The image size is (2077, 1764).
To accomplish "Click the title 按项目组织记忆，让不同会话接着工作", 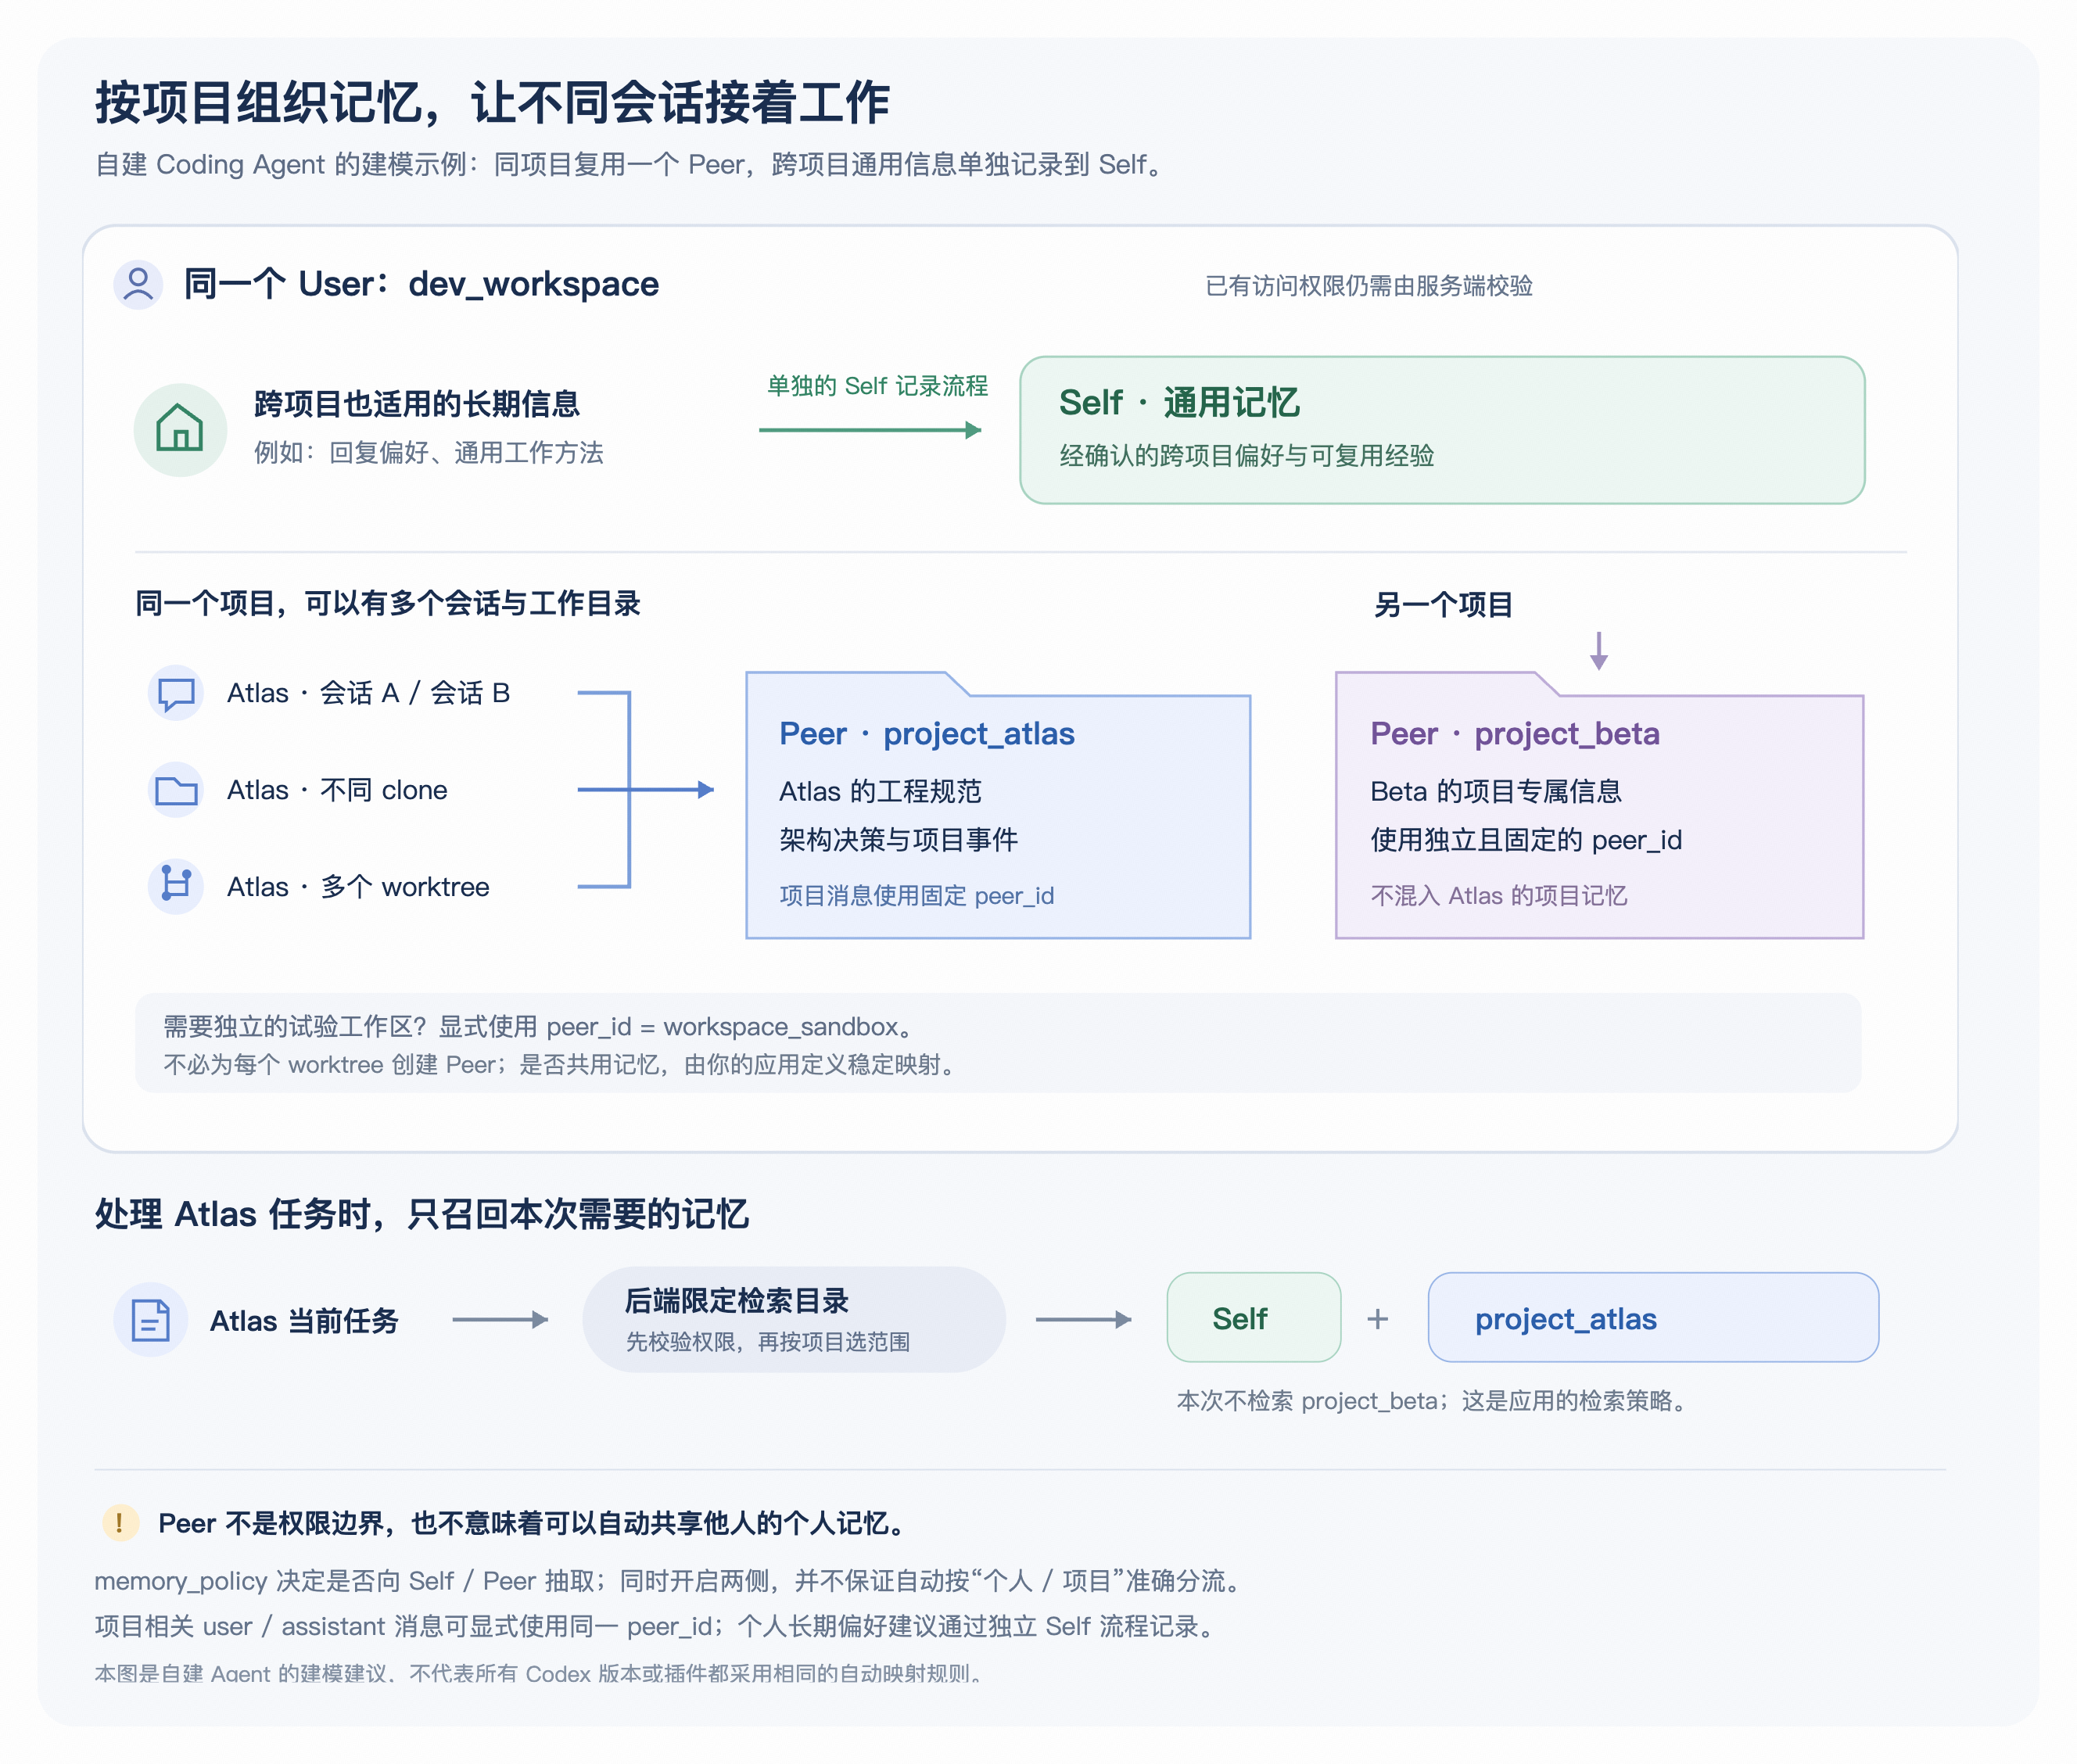I will [492, 103].
